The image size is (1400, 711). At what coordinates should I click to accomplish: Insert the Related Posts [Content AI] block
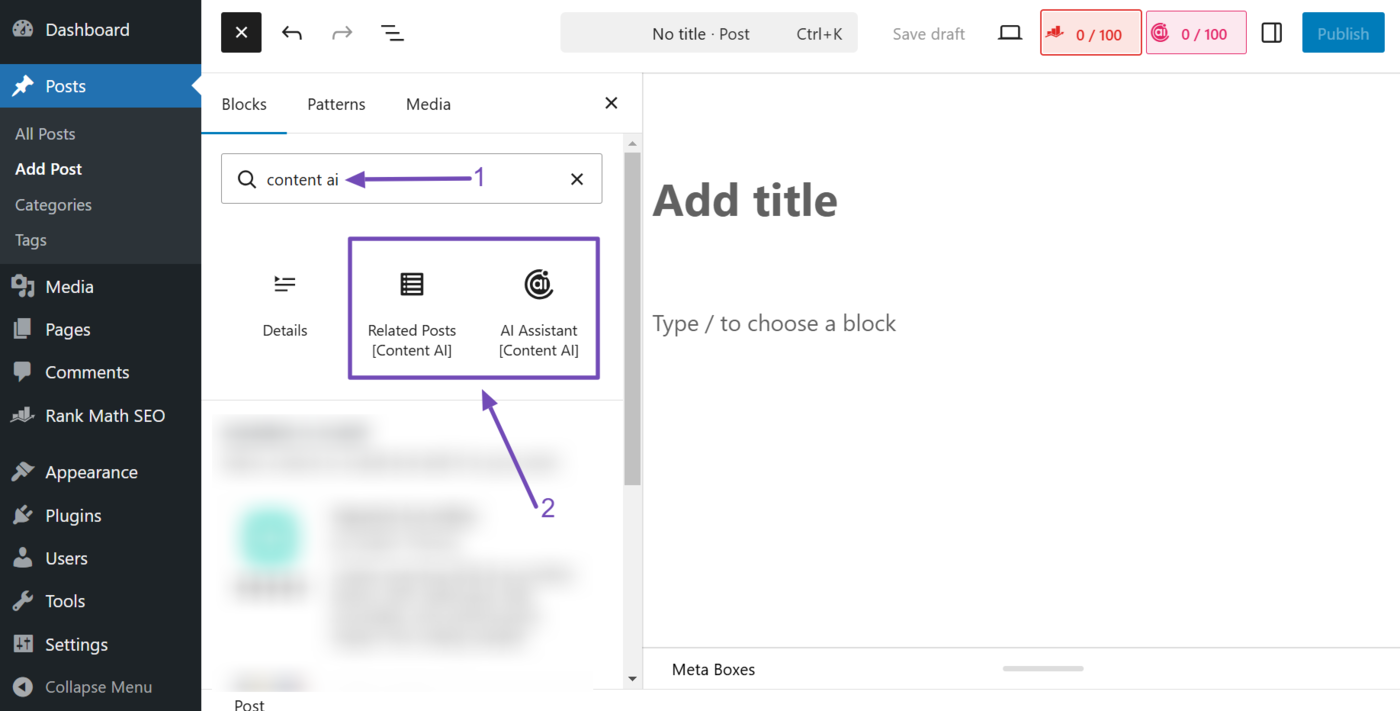tap(411, 312)
